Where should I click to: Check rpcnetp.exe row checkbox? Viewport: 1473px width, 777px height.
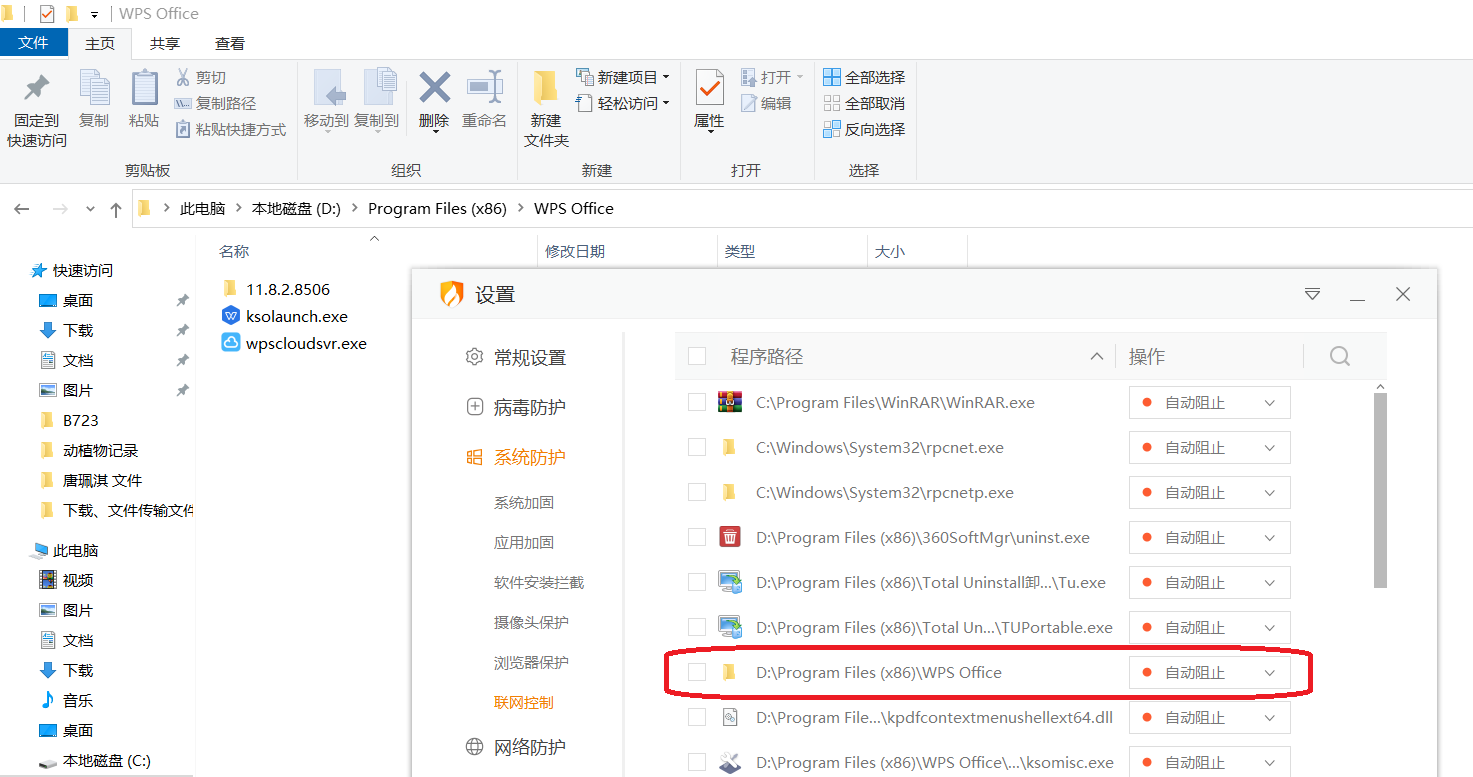697,492
